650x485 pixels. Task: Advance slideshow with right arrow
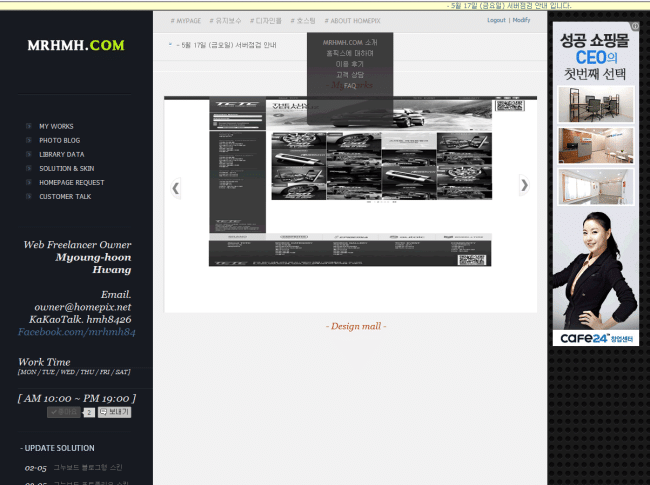coord(523,185)
